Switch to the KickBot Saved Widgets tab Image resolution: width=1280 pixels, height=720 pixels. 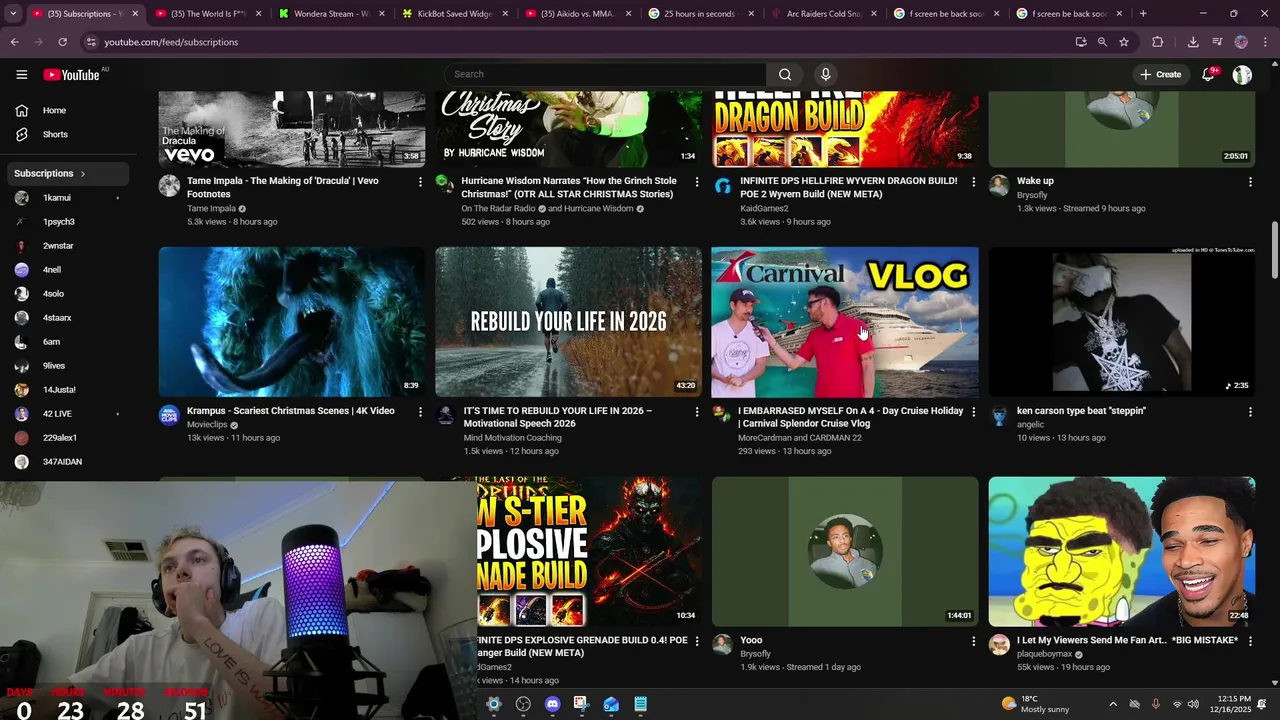tap(455, 14)
